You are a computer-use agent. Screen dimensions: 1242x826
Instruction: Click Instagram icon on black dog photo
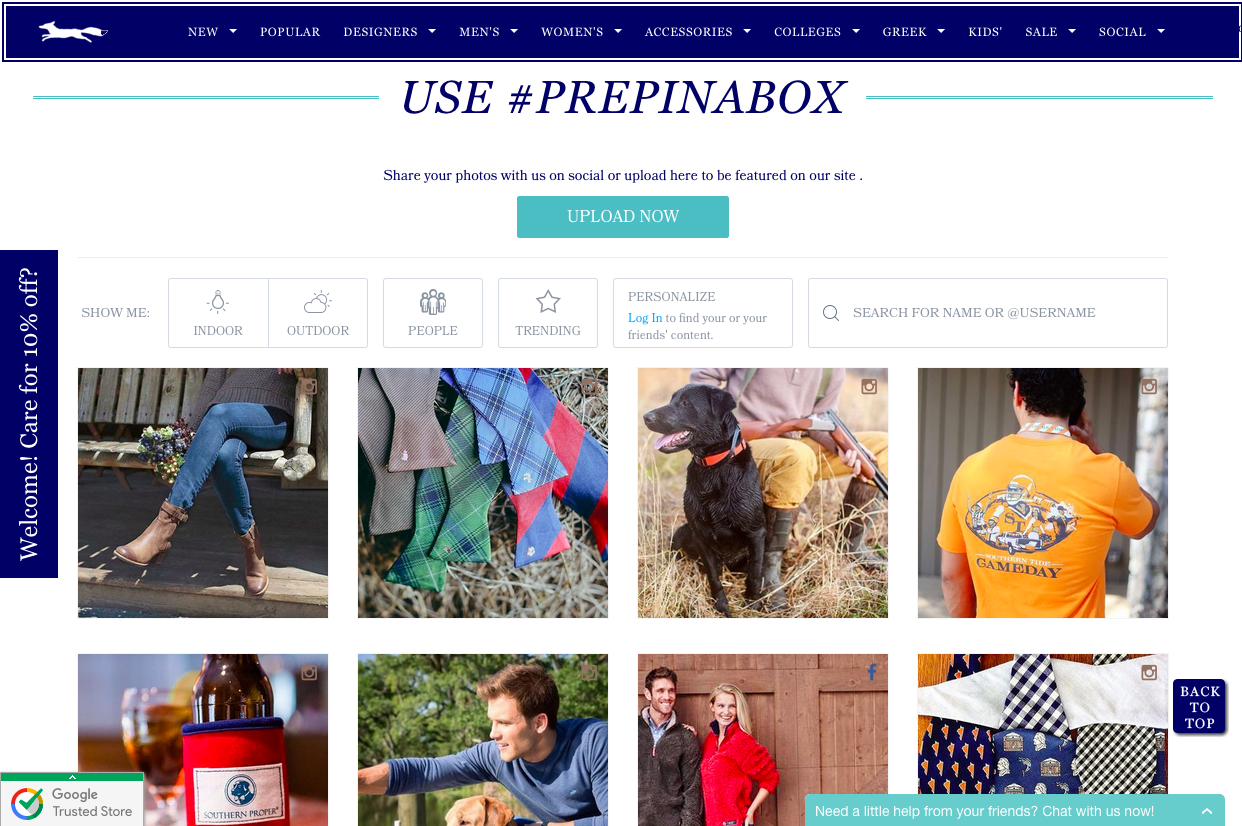pyautogui.click(x=869, y=386)
